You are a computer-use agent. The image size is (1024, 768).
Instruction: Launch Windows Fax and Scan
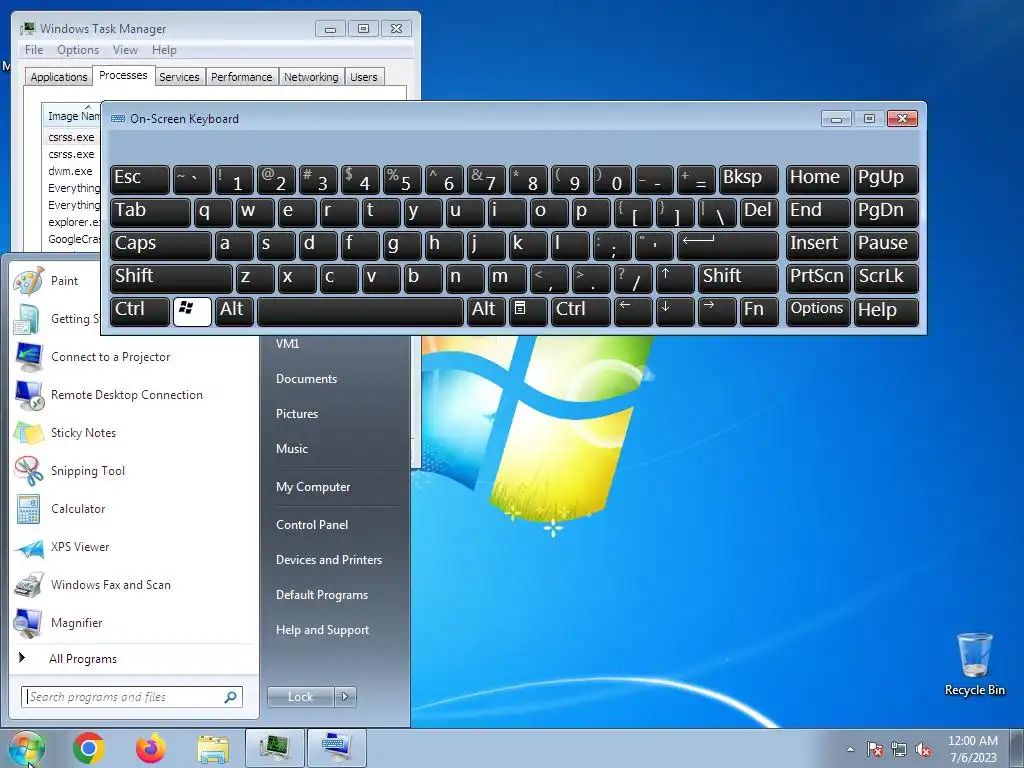(135, 585)
